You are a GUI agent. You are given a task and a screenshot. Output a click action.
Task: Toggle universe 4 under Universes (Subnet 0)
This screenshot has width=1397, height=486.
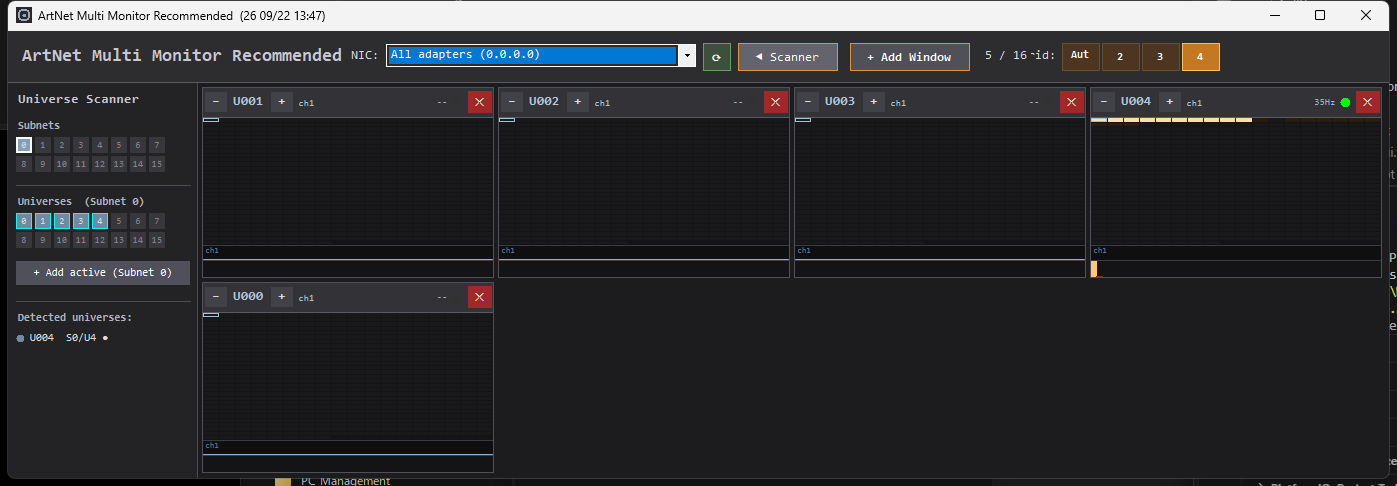click(x=100, y=221)
